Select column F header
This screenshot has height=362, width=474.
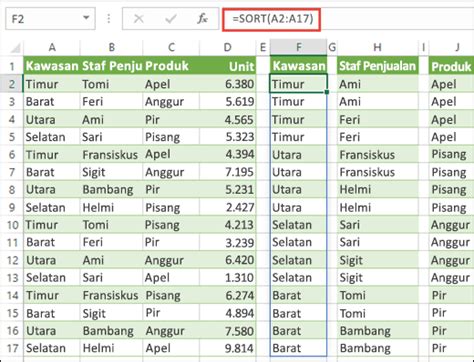pyautogui.click(x=298, y=47)
